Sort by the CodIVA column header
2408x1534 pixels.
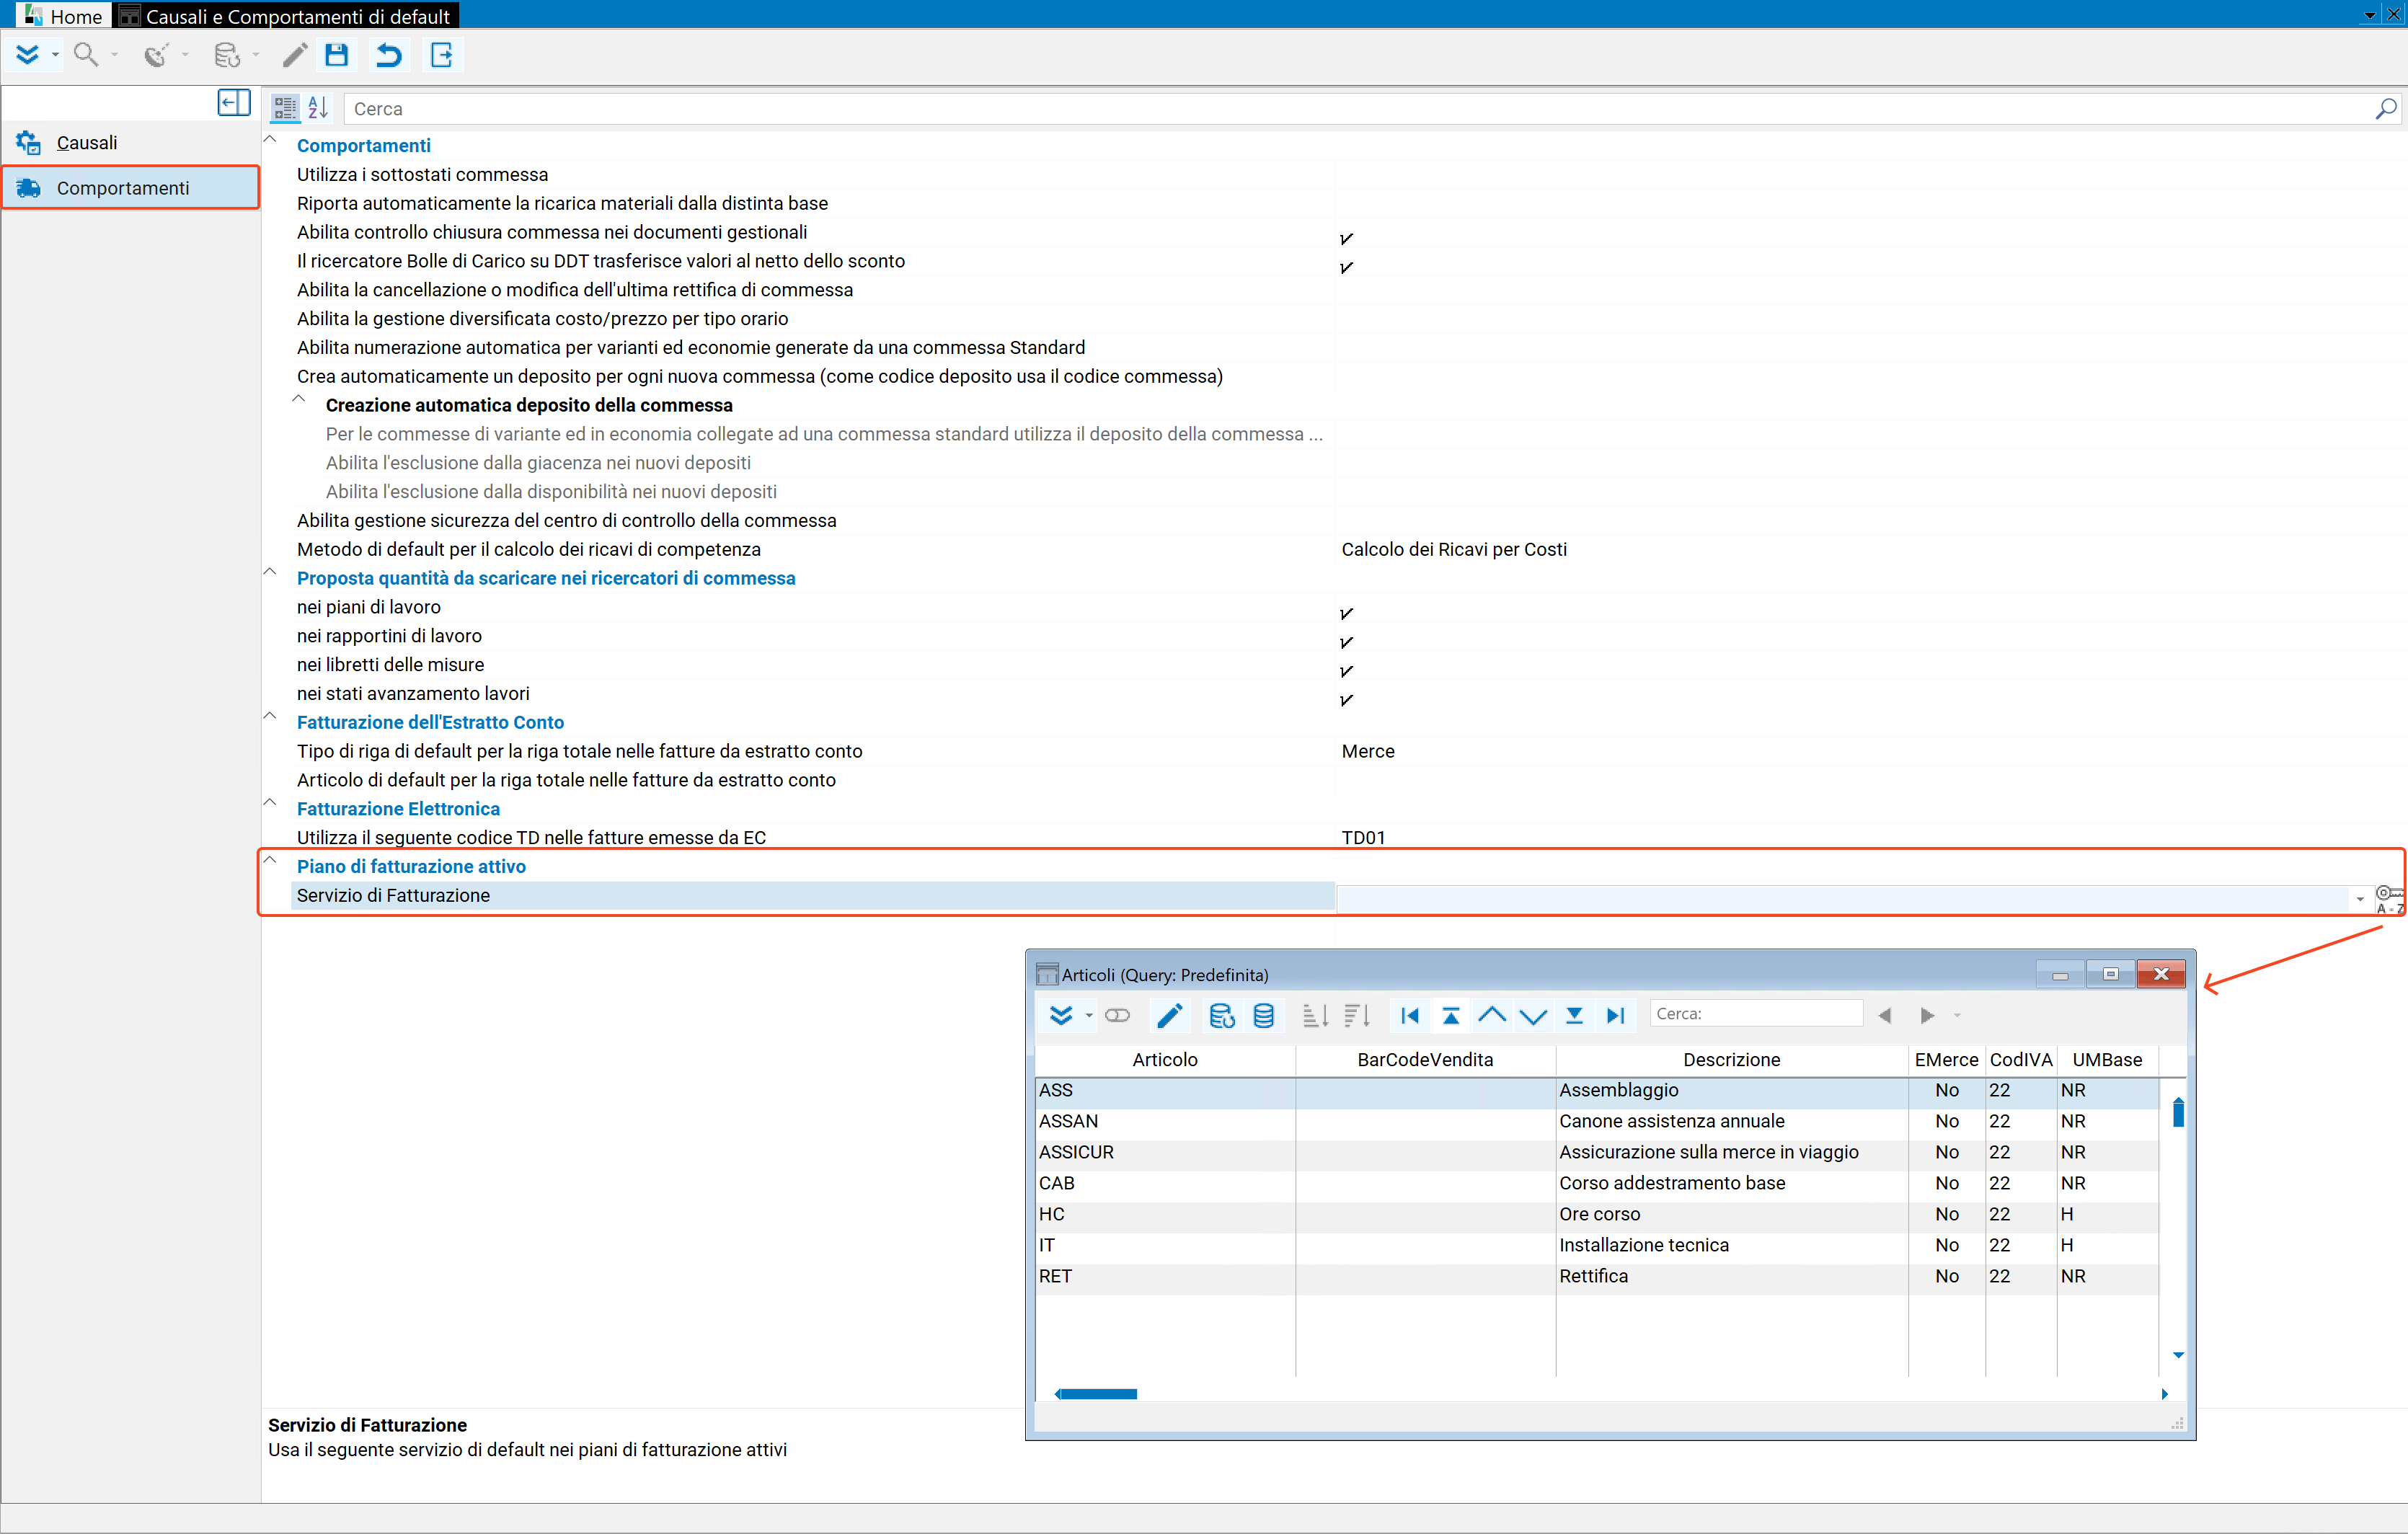pos(2020,1060)
